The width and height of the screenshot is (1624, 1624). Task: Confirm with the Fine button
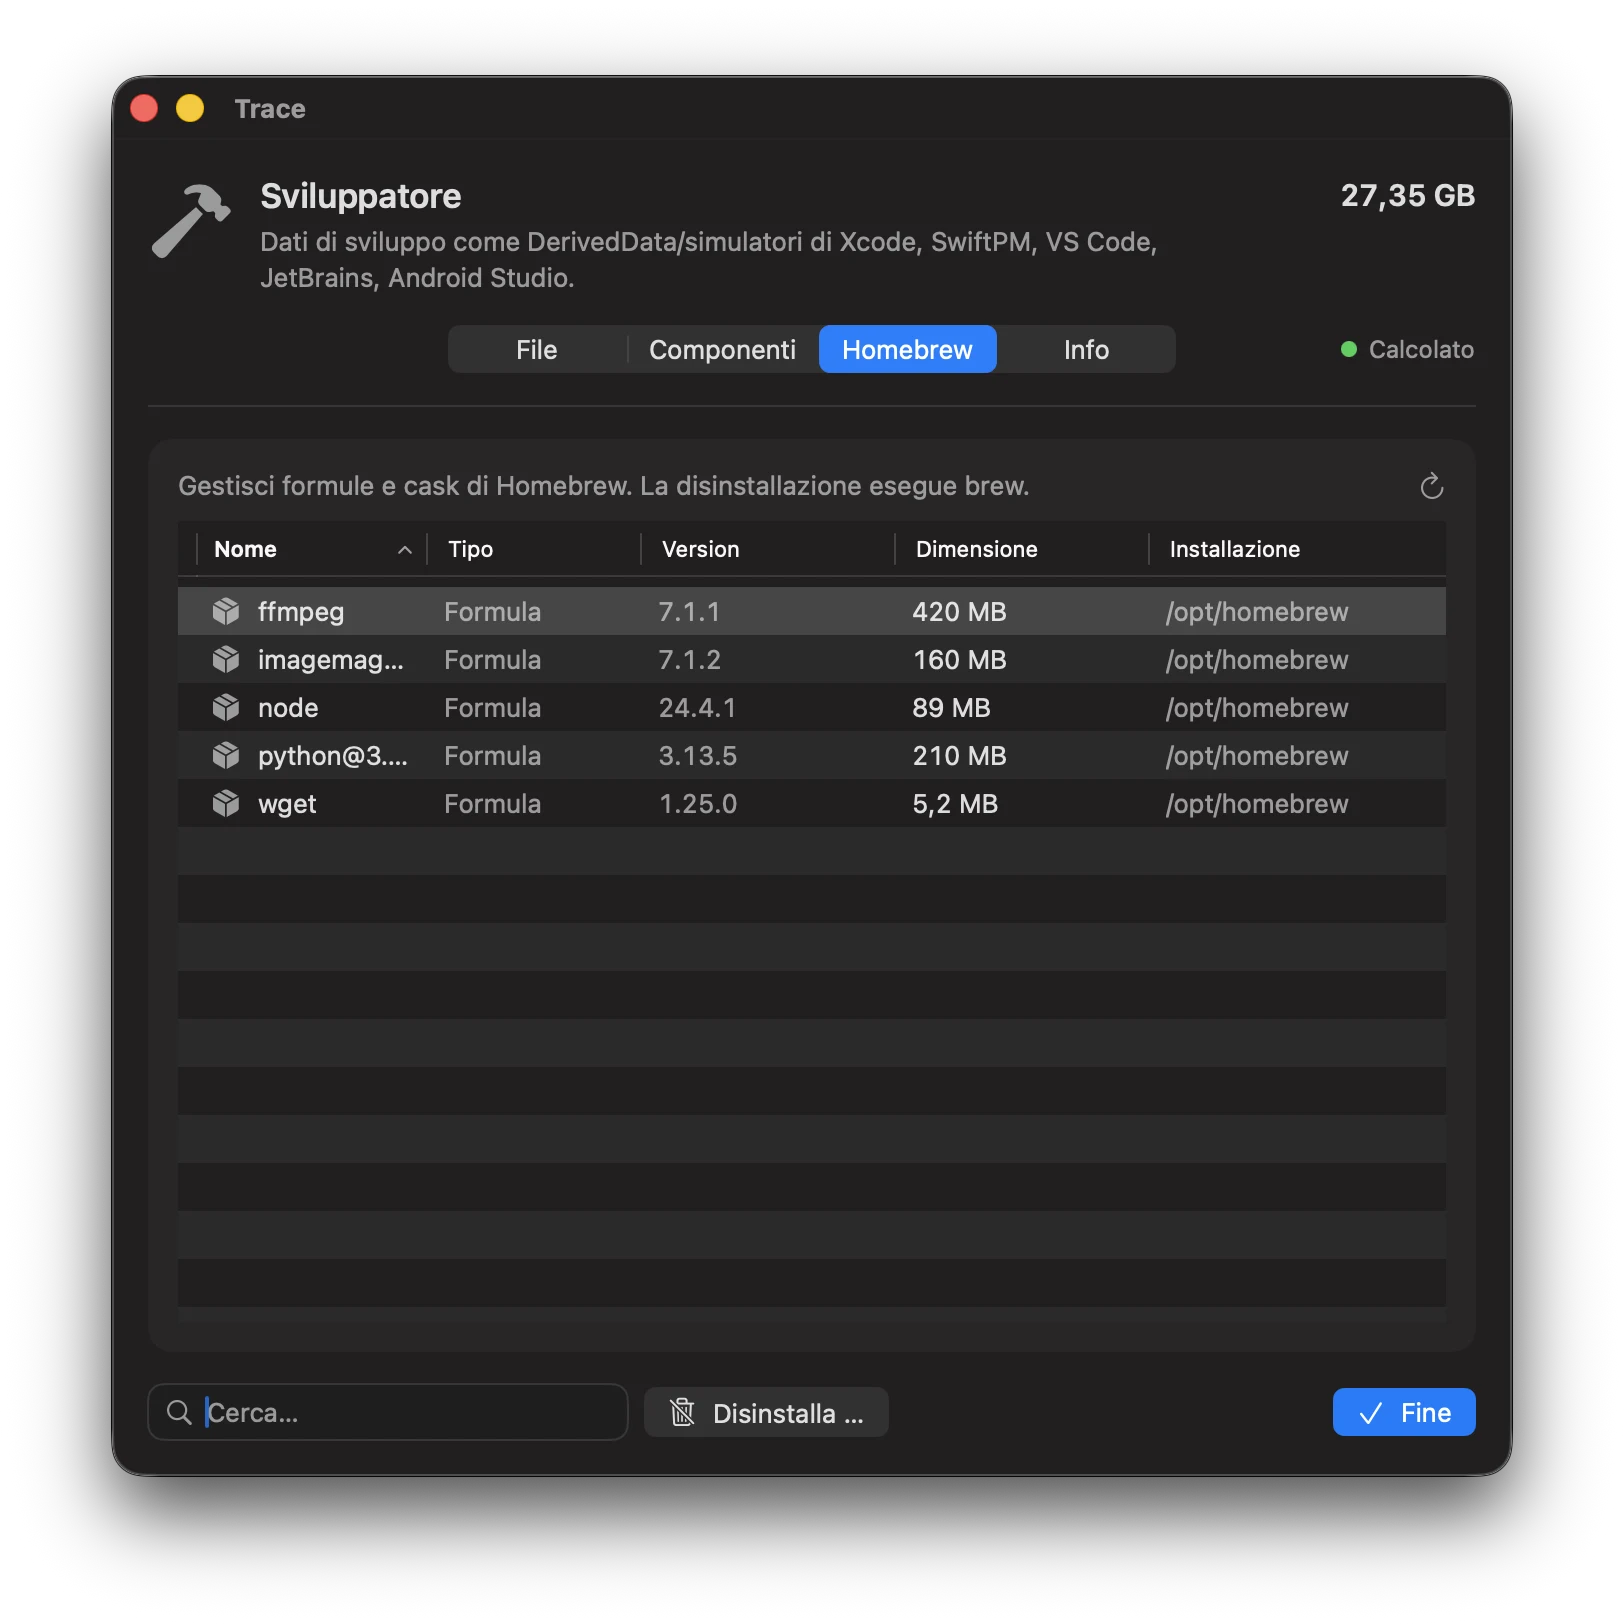(1403, 1412)
